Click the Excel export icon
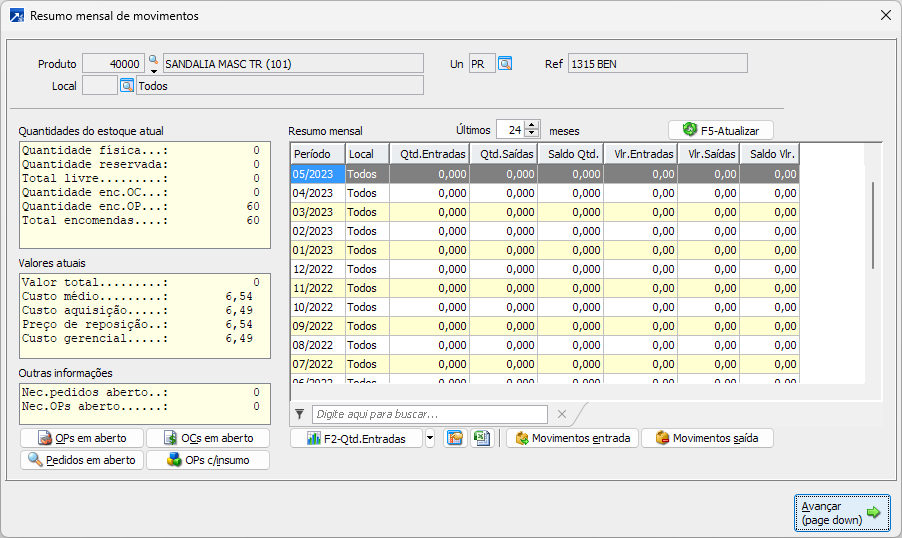902x538 pixels. pos(482,438)
